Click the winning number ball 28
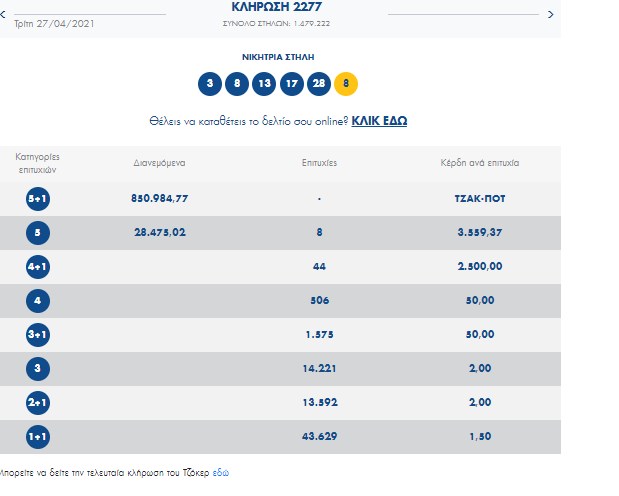The image size is (619, 496). (x=318, y=84)
